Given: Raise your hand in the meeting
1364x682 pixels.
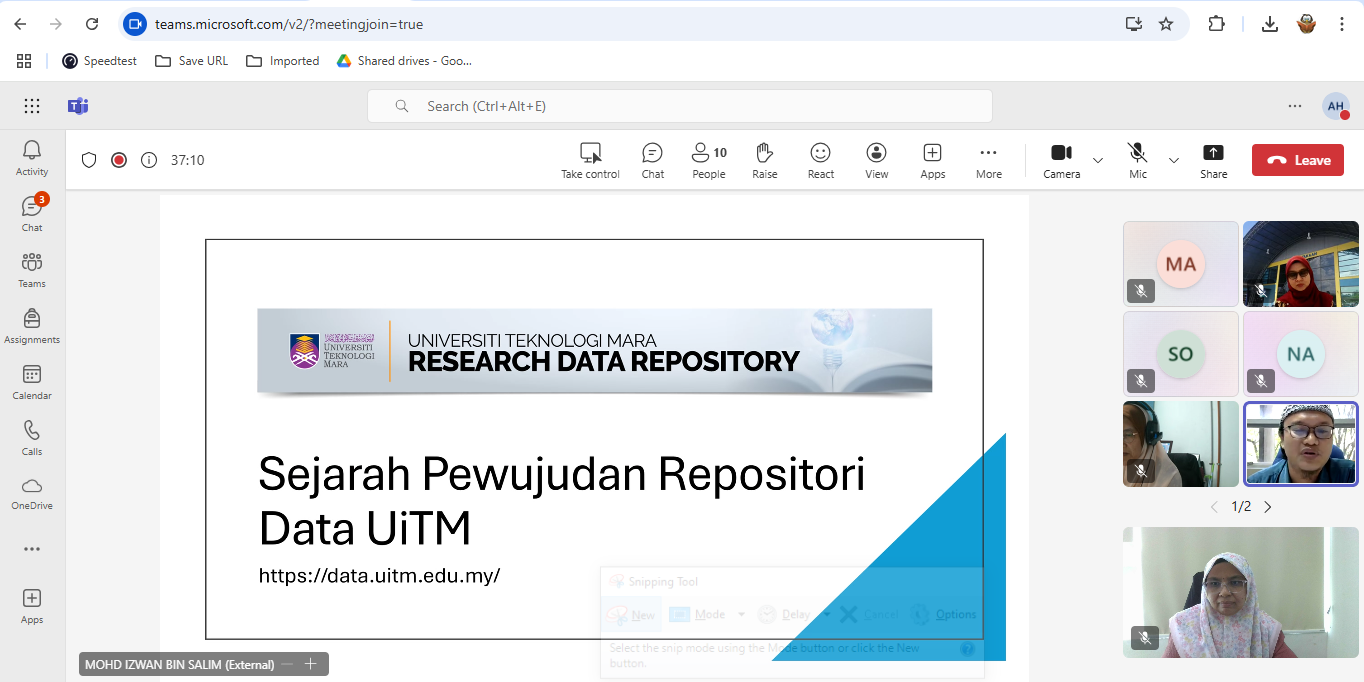Looking at the screenshot, I should (765, 160).
